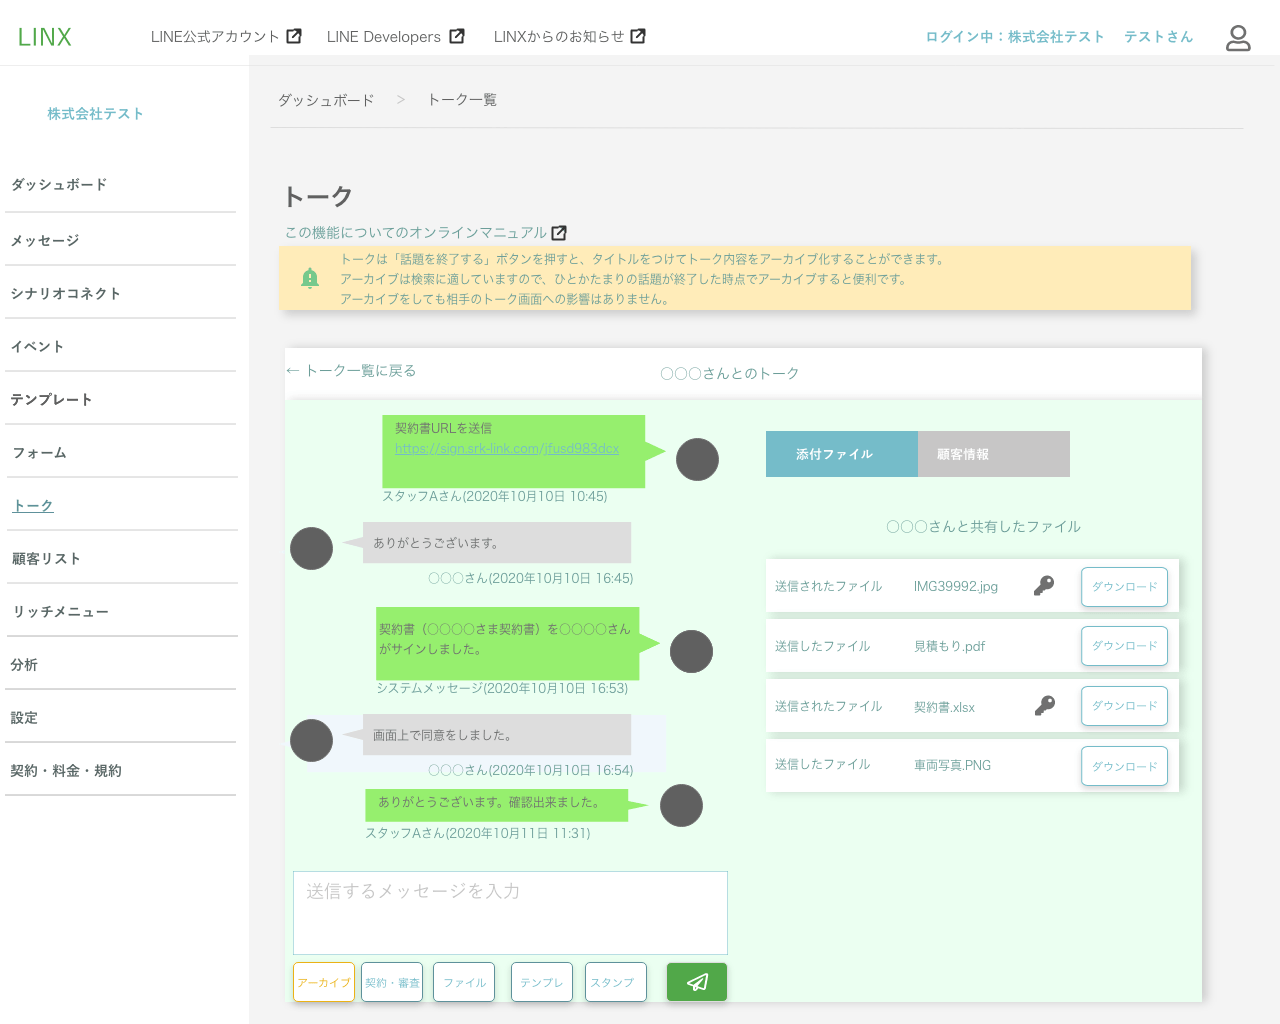
Task: Switch to the 顧客情報 tab
Action: tap(993, 454)
